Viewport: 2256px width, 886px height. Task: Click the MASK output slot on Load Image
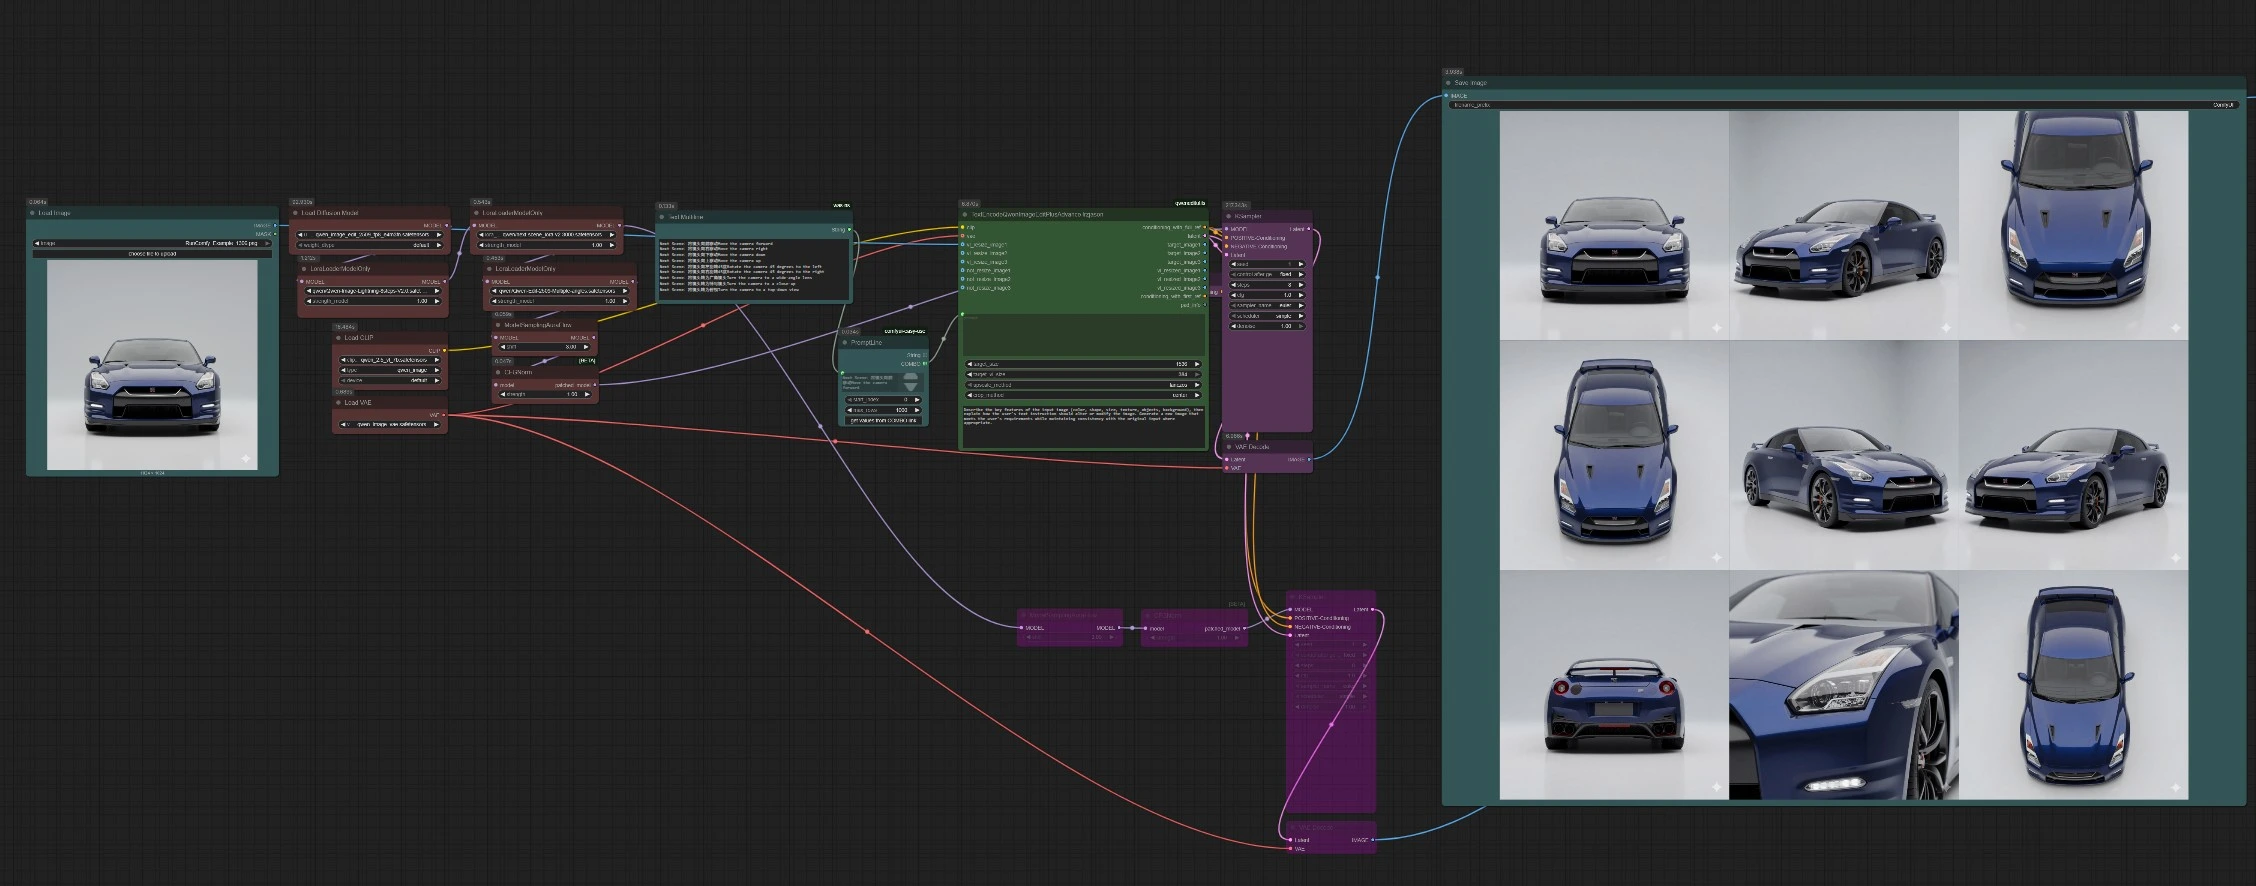275,234
